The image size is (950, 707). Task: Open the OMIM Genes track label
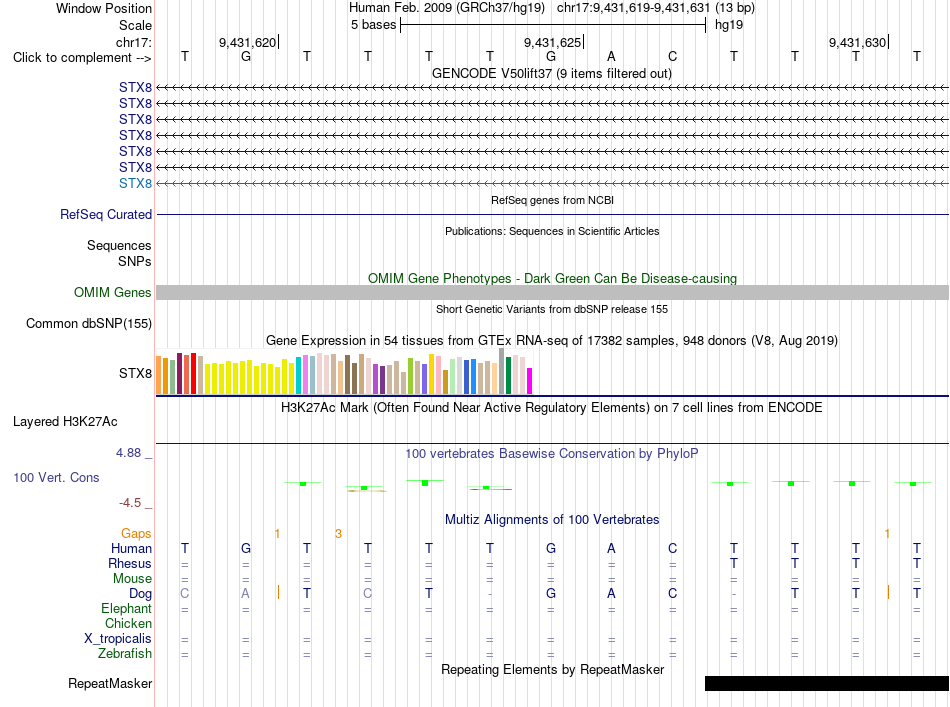(112, 293)
